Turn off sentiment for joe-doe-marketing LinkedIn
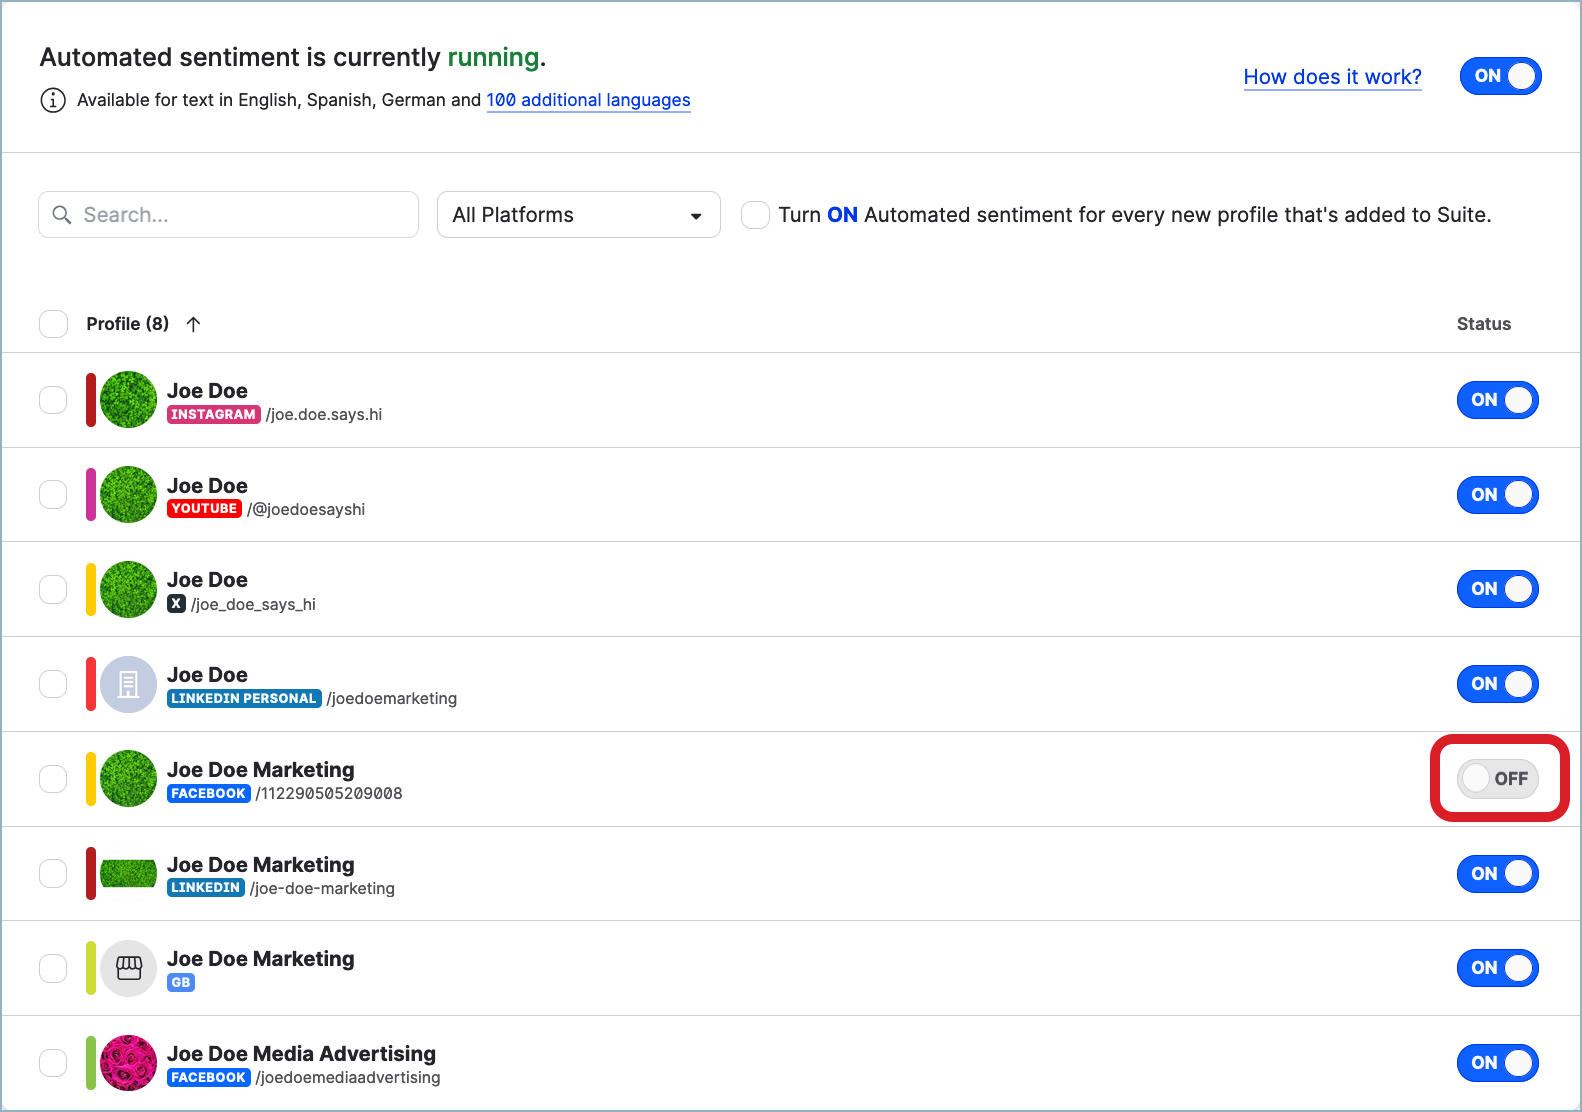Screen dimensions: 1582x1112 coord(1498,874)
